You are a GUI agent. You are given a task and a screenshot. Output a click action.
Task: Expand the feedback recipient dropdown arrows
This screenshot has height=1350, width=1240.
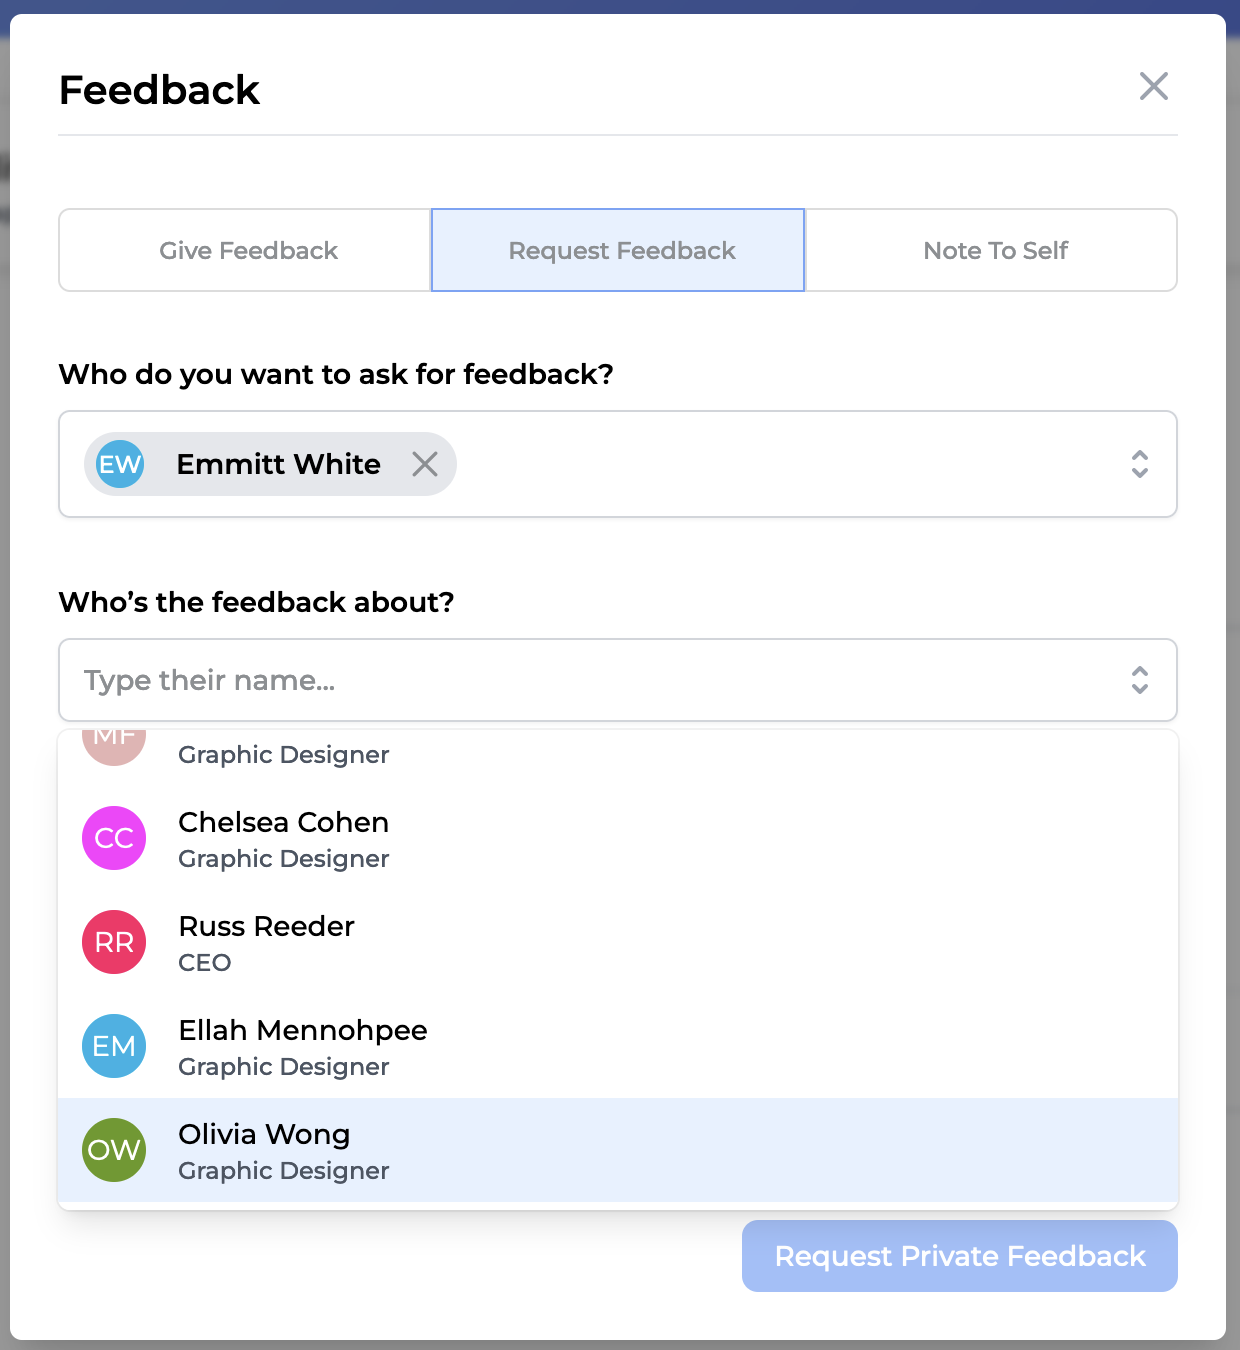[1139, 464]
